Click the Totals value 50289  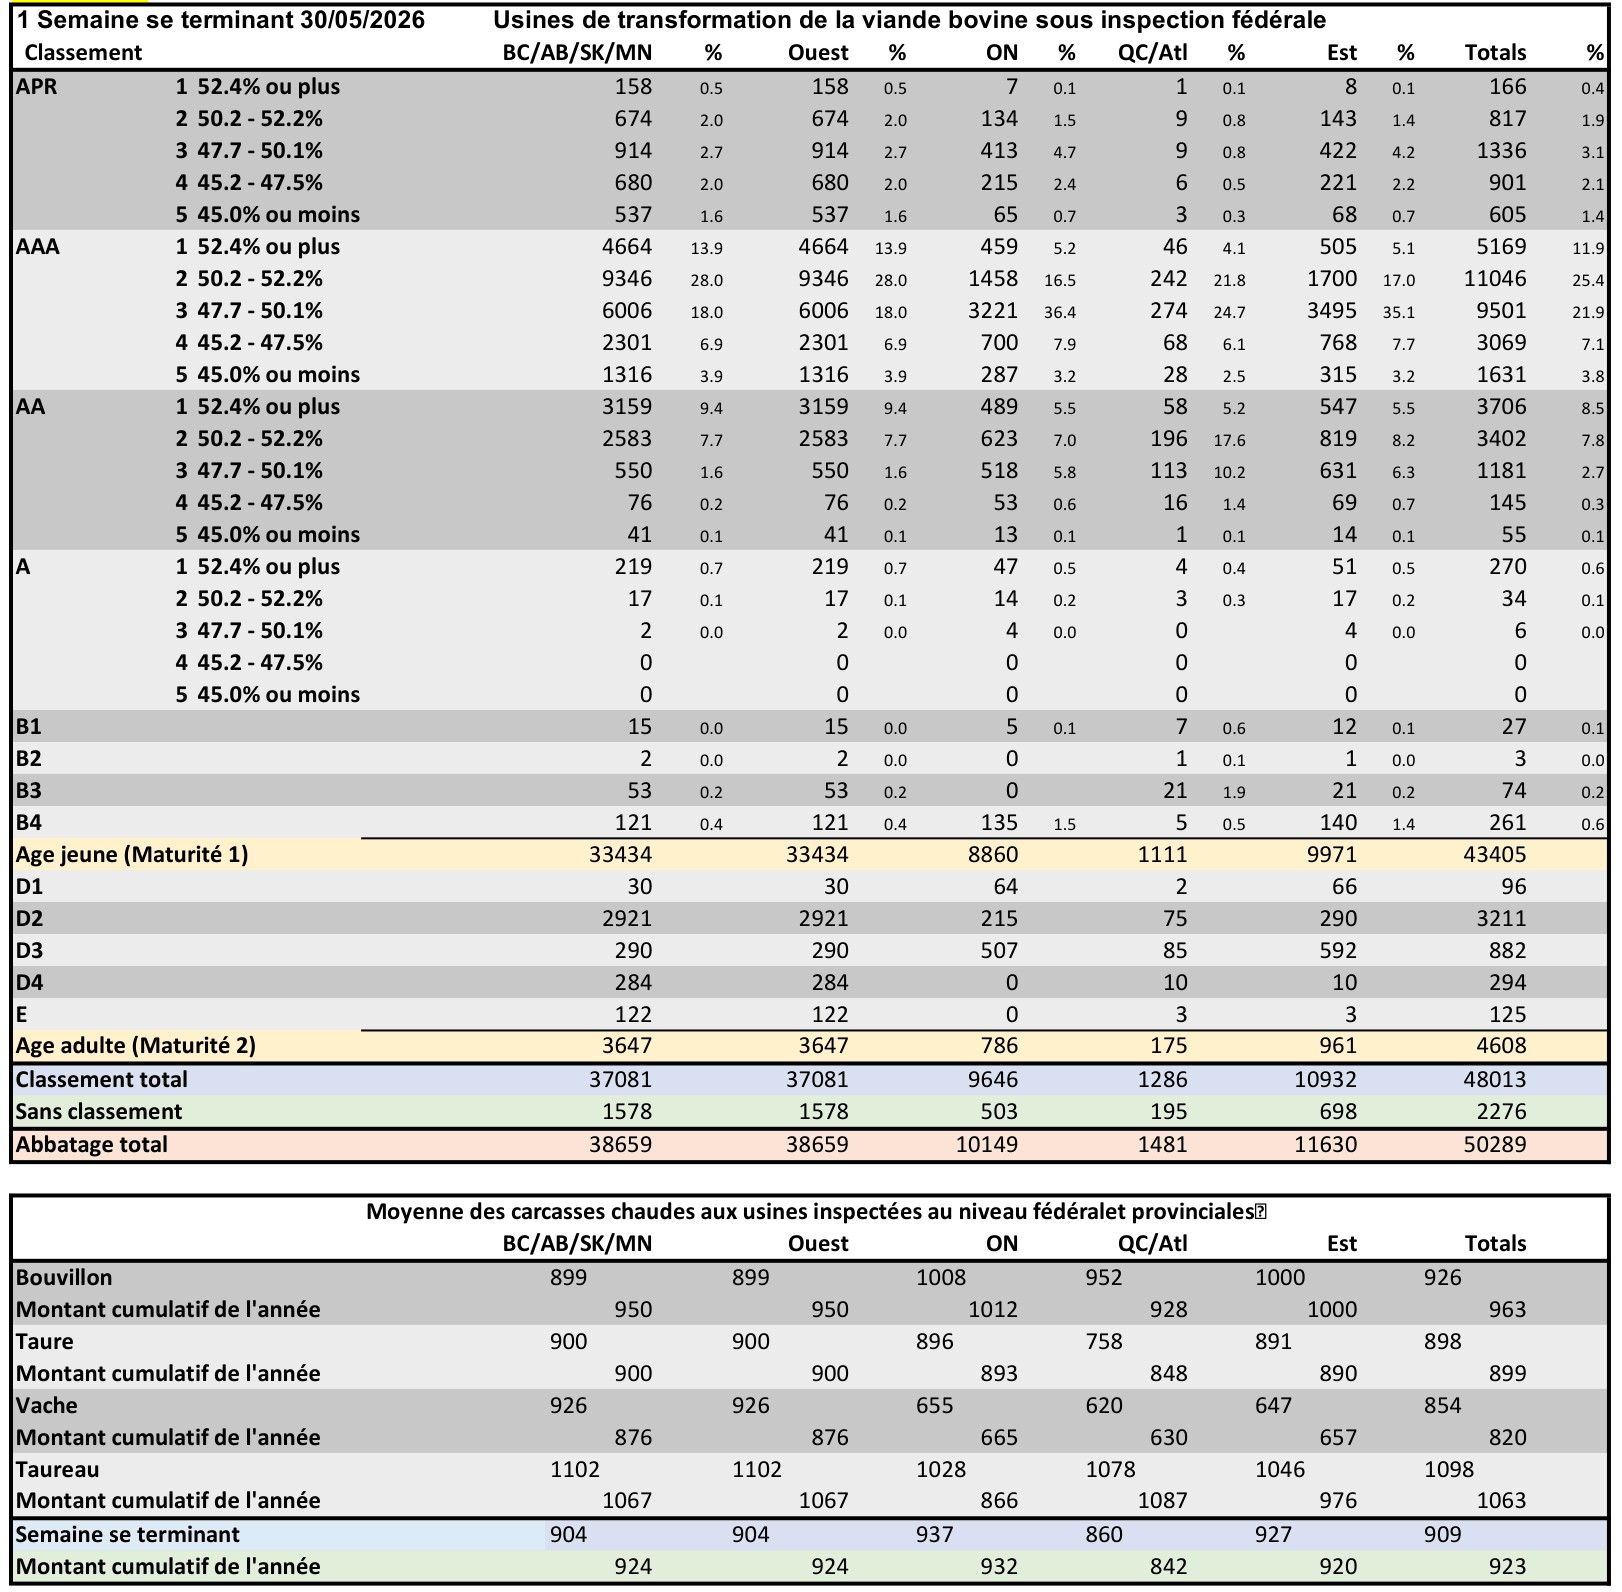click(x=1494, y=1145)
